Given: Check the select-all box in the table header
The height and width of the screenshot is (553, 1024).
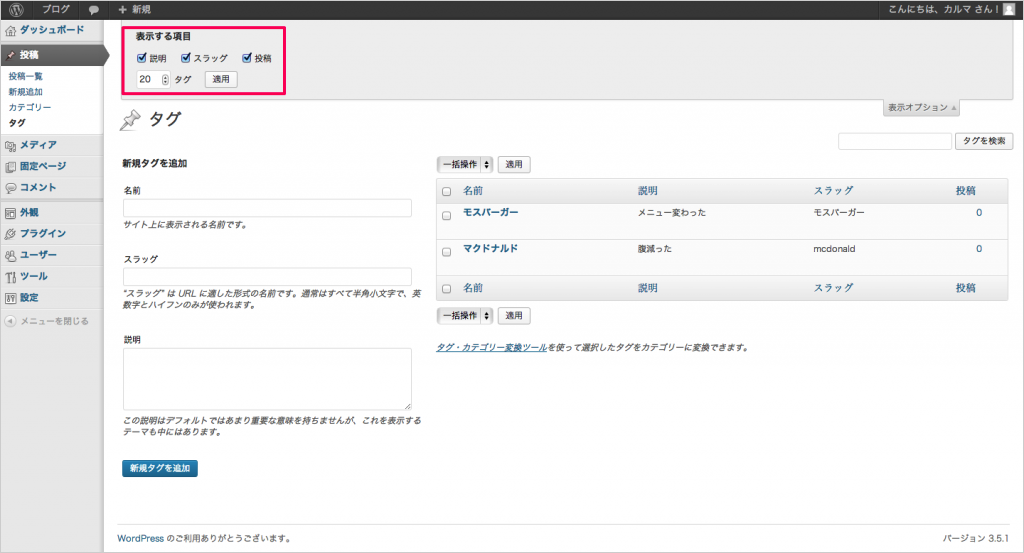Looking at the screenshot, I should [447, 191].
